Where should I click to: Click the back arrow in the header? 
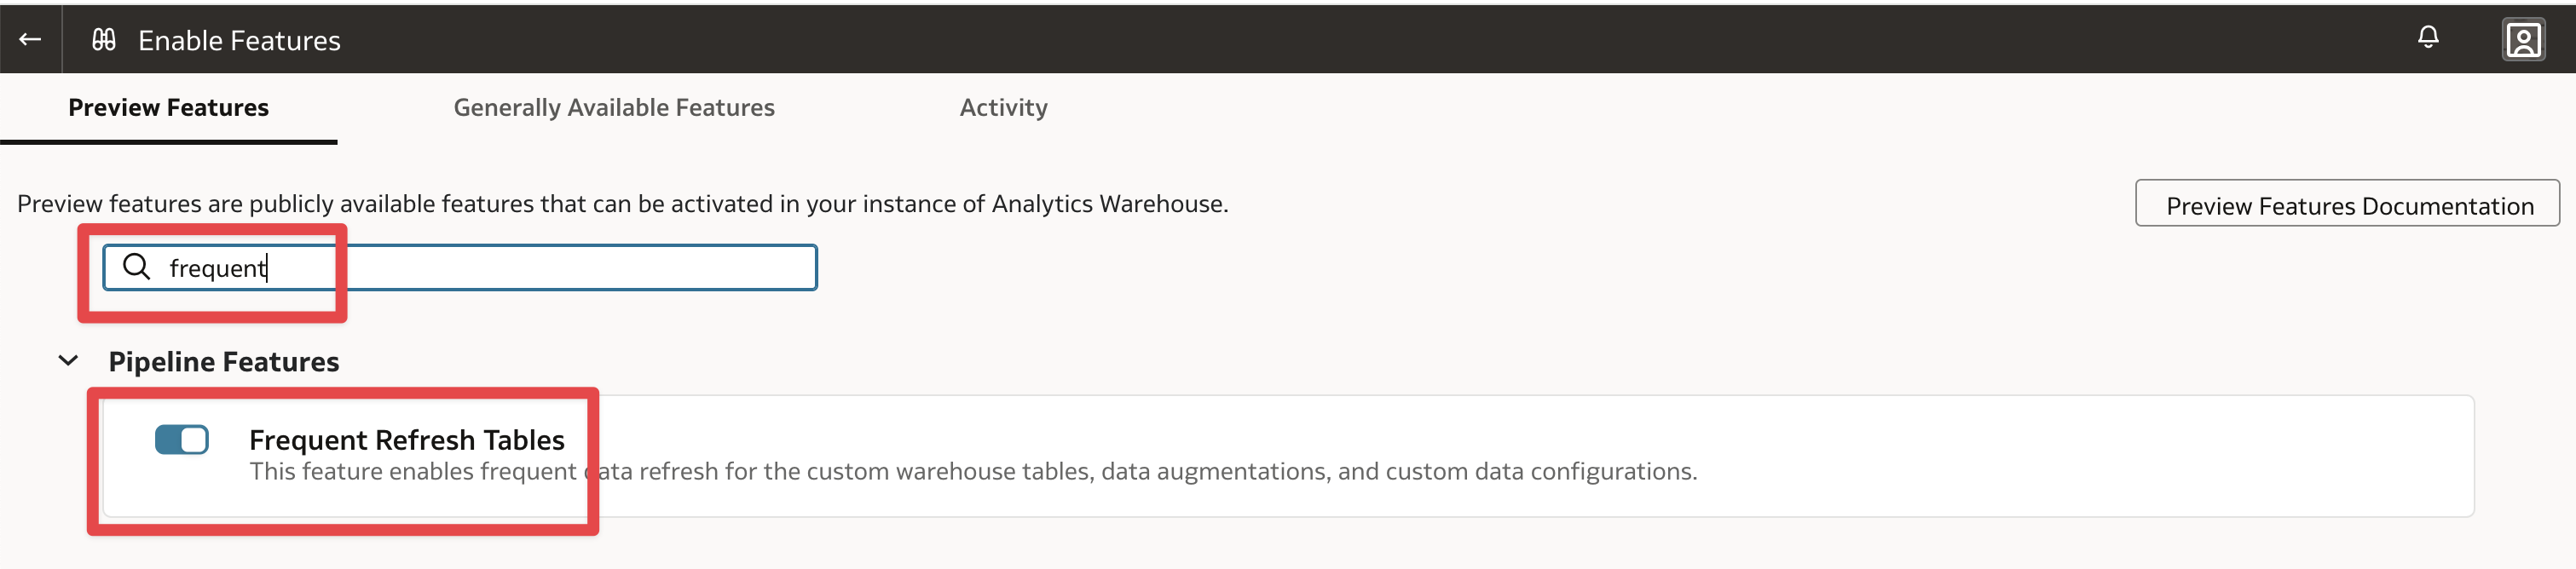point(30,39)
